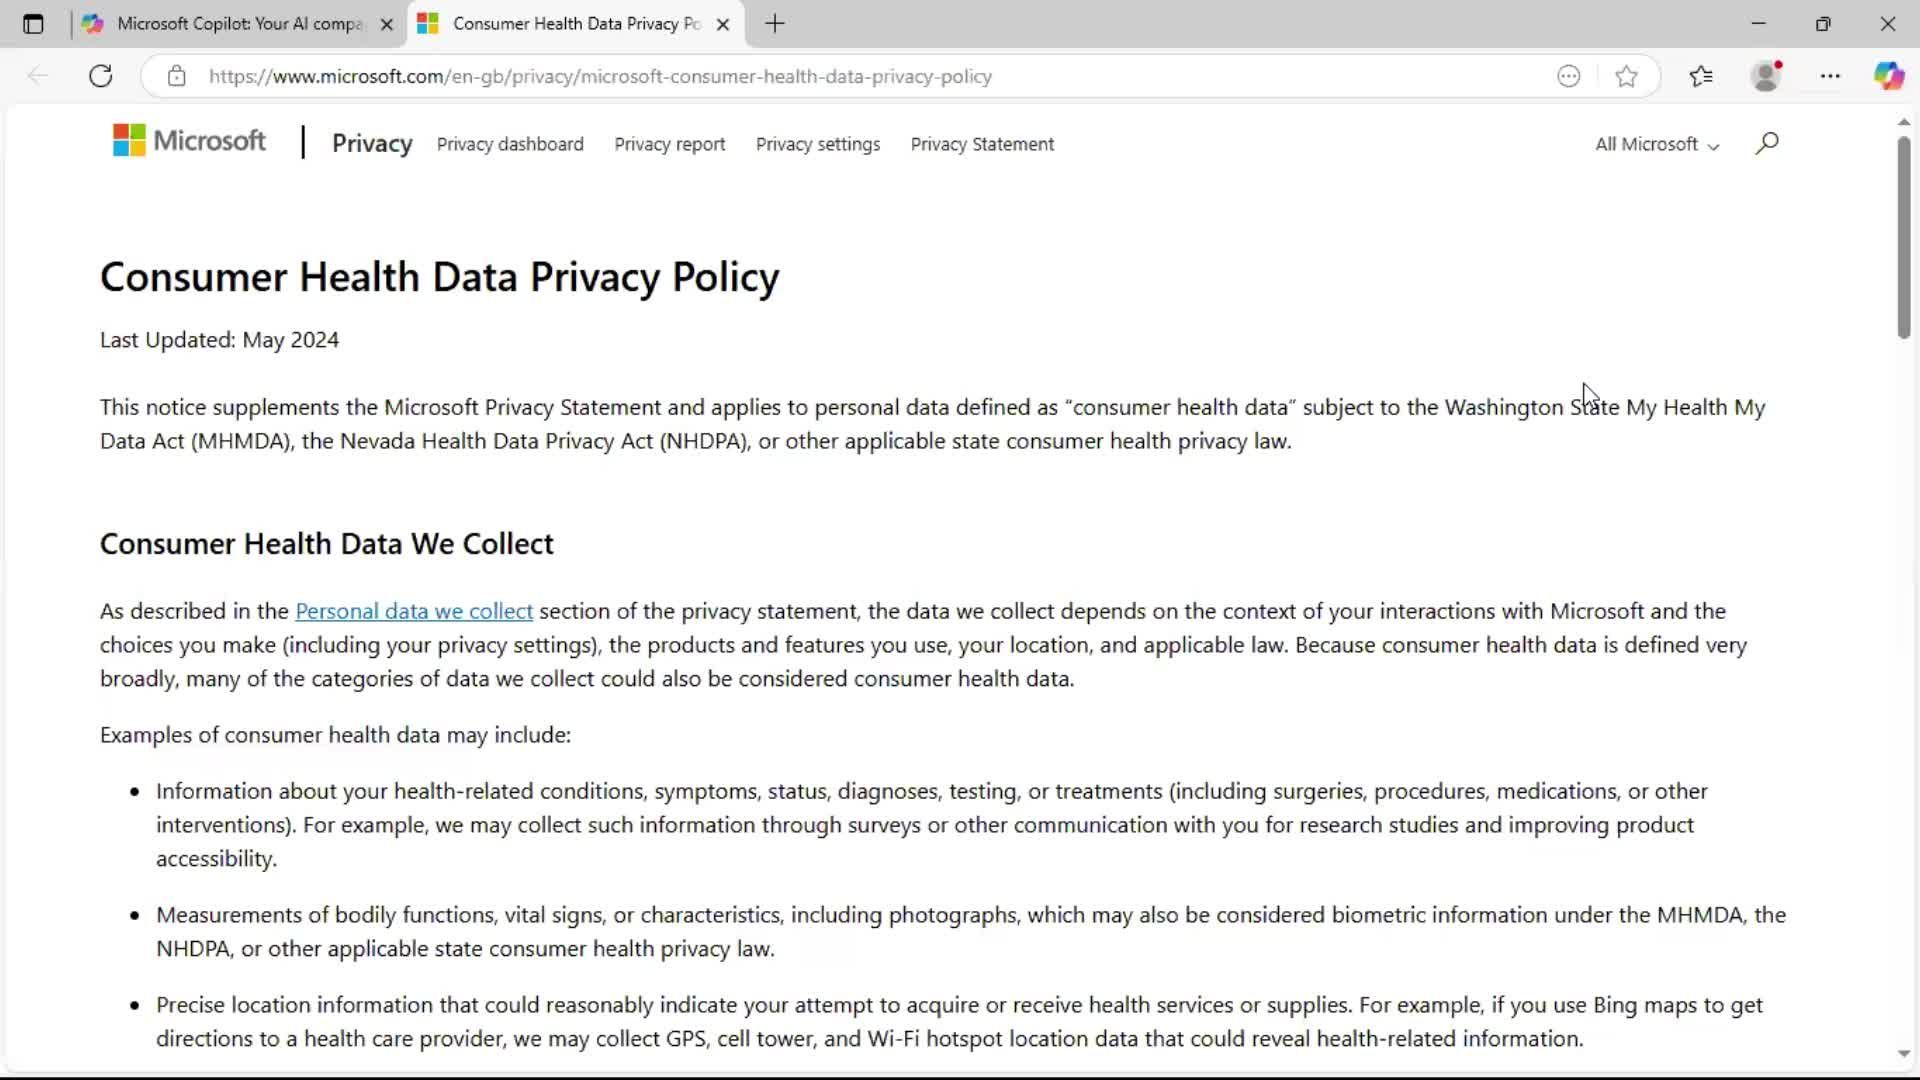Open Settings and more menu
This screenshot has width=1920, height=1080.
[1830, 76]
